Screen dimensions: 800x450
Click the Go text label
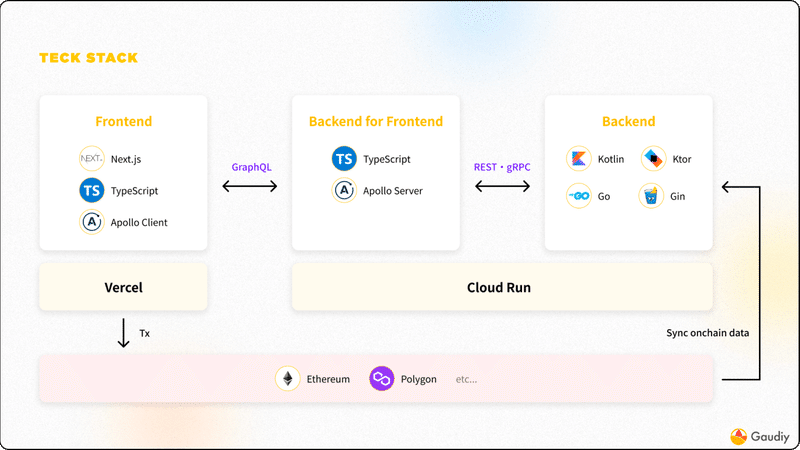click(604, 196)
